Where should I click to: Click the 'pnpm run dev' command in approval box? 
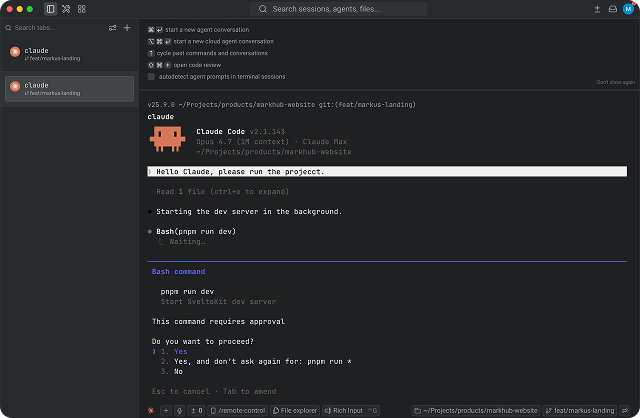pos(187,291)
